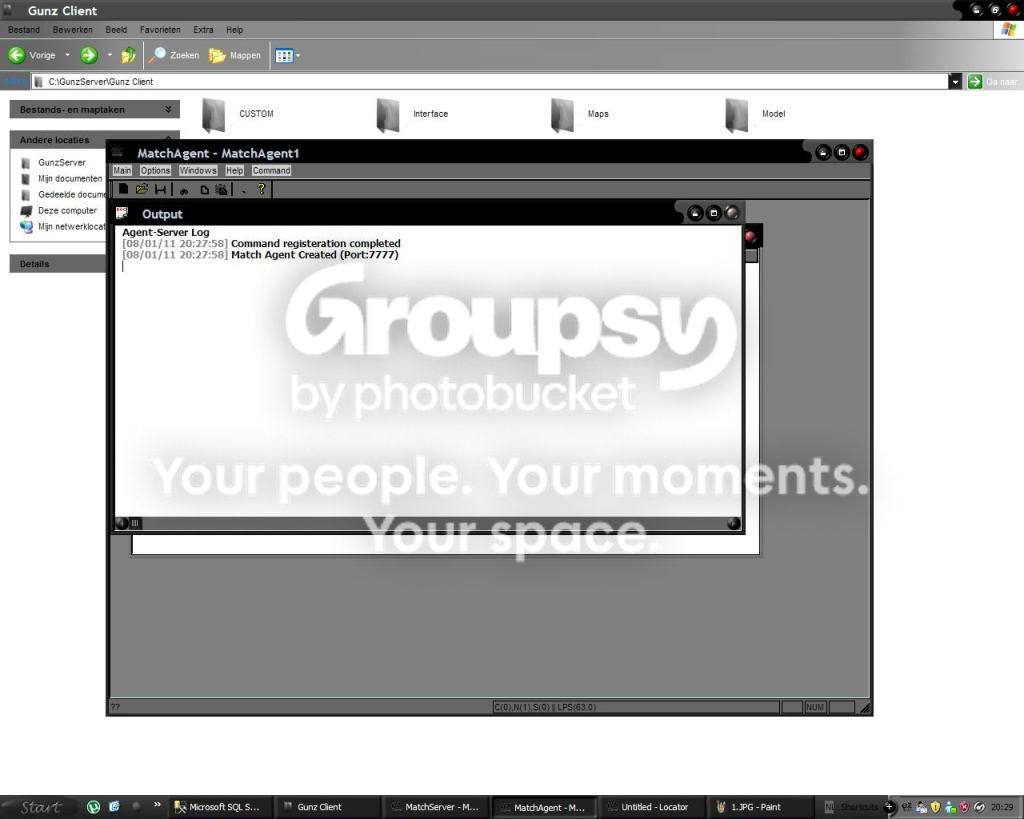This screenshot has width=1024, height=819.
Task: Switch to Microsoft SQL Server taskbar item
Action: [x=217, y=807]
